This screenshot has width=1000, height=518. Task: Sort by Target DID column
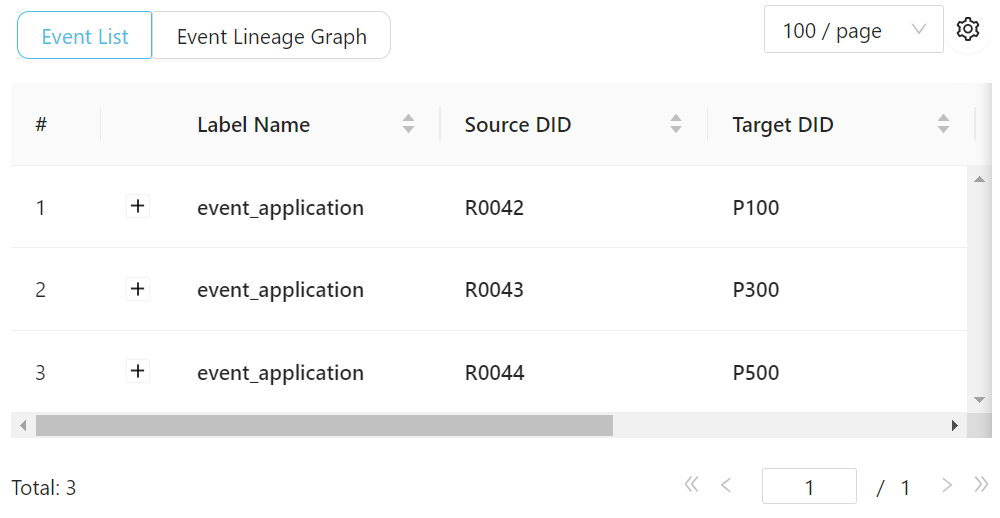coord(943,124)
